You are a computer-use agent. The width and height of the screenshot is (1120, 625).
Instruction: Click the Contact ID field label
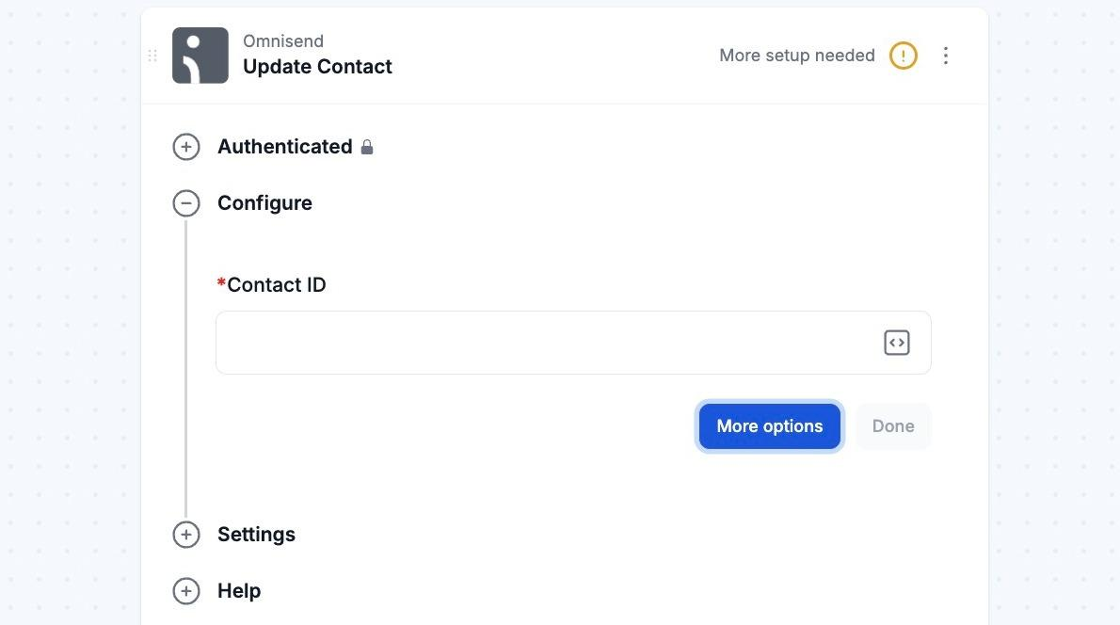point(276,285)
